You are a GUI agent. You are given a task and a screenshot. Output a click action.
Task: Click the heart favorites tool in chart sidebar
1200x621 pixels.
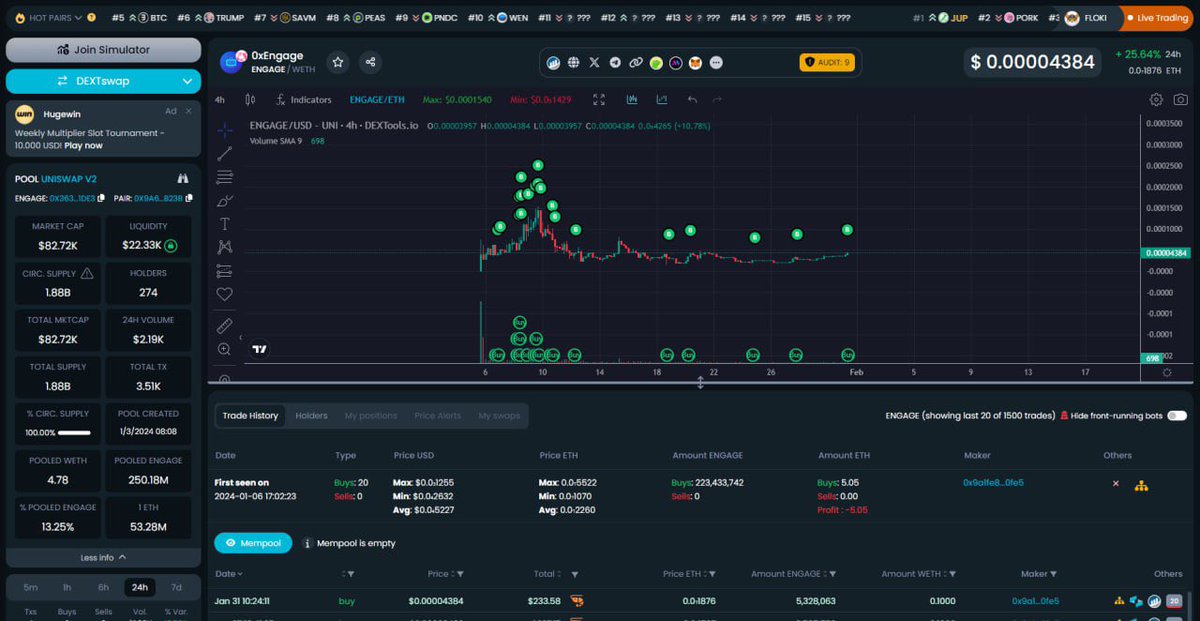(x=225, y=294)
